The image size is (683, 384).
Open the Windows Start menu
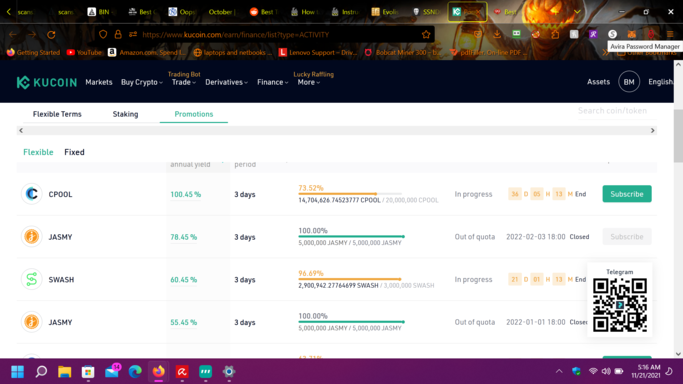(17, 371)
